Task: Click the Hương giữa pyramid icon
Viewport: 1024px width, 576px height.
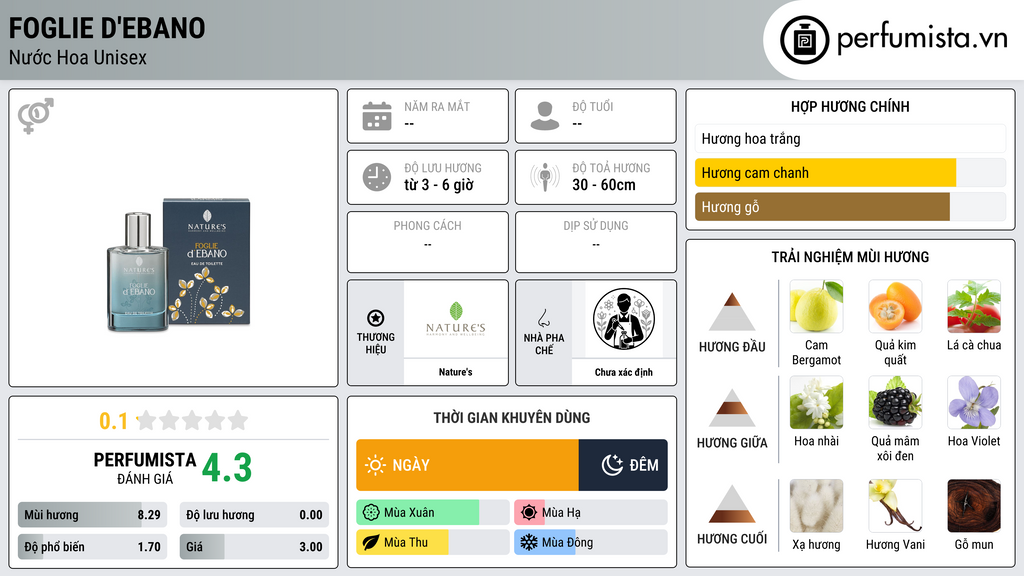Action: [732, 408]
